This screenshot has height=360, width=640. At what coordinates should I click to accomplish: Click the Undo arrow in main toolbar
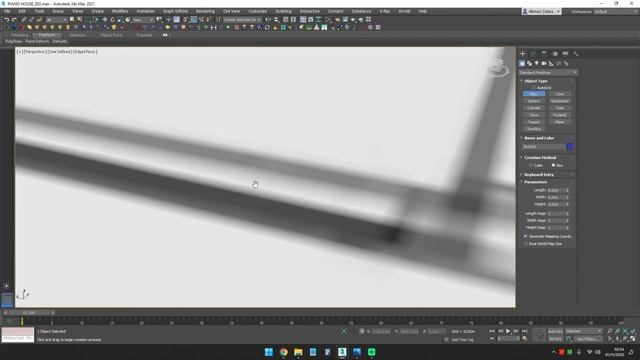[7, 20]
